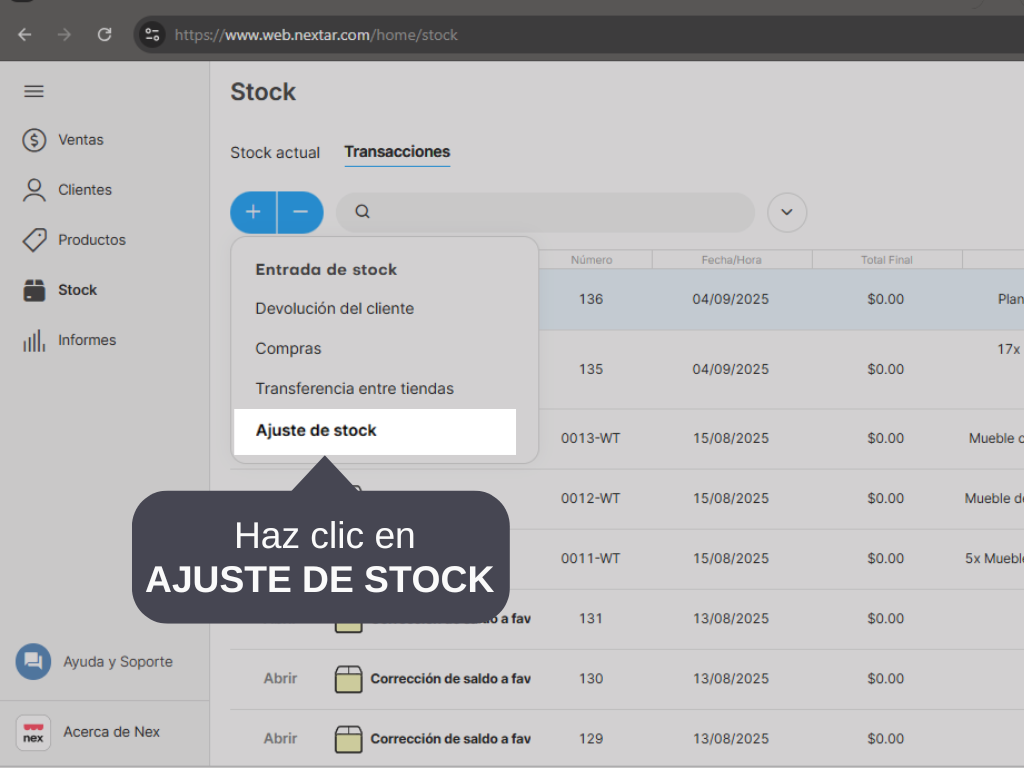Click the Nex logo icon
Image resolution: width=1024 pixels, height=768 pixels.
tap(33, 733)
